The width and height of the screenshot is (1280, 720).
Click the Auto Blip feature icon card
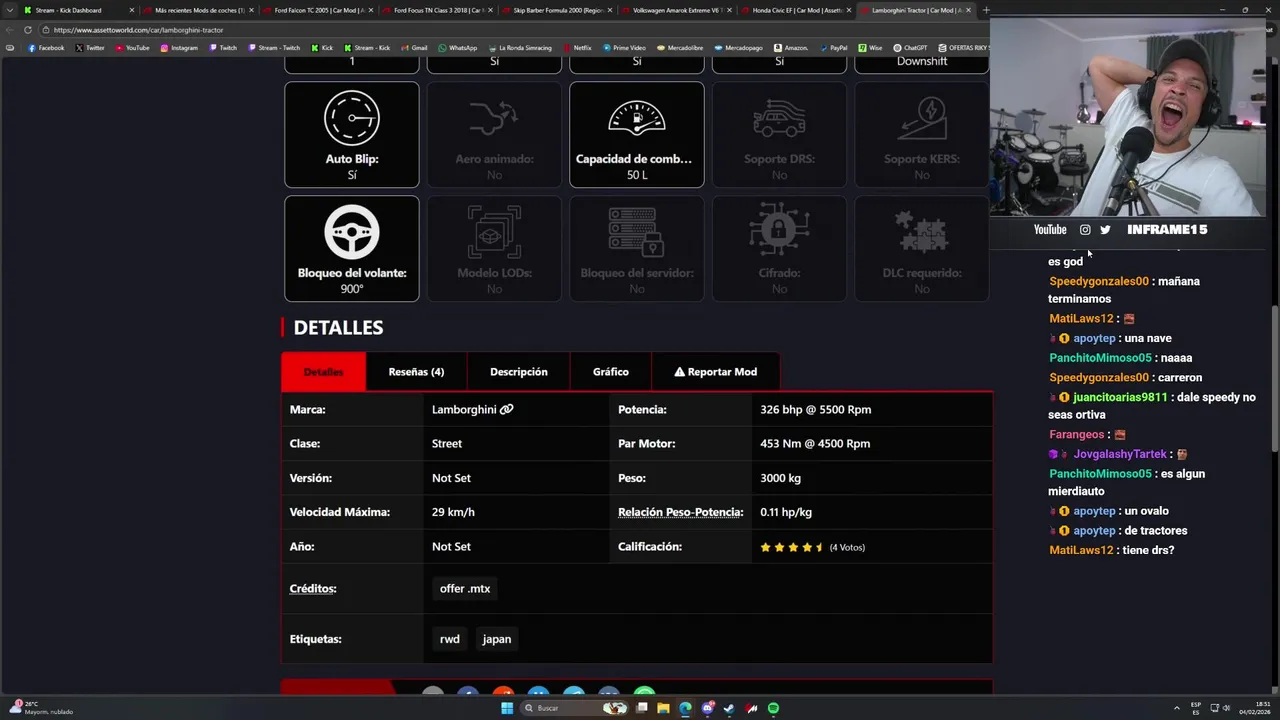point(352,135)
